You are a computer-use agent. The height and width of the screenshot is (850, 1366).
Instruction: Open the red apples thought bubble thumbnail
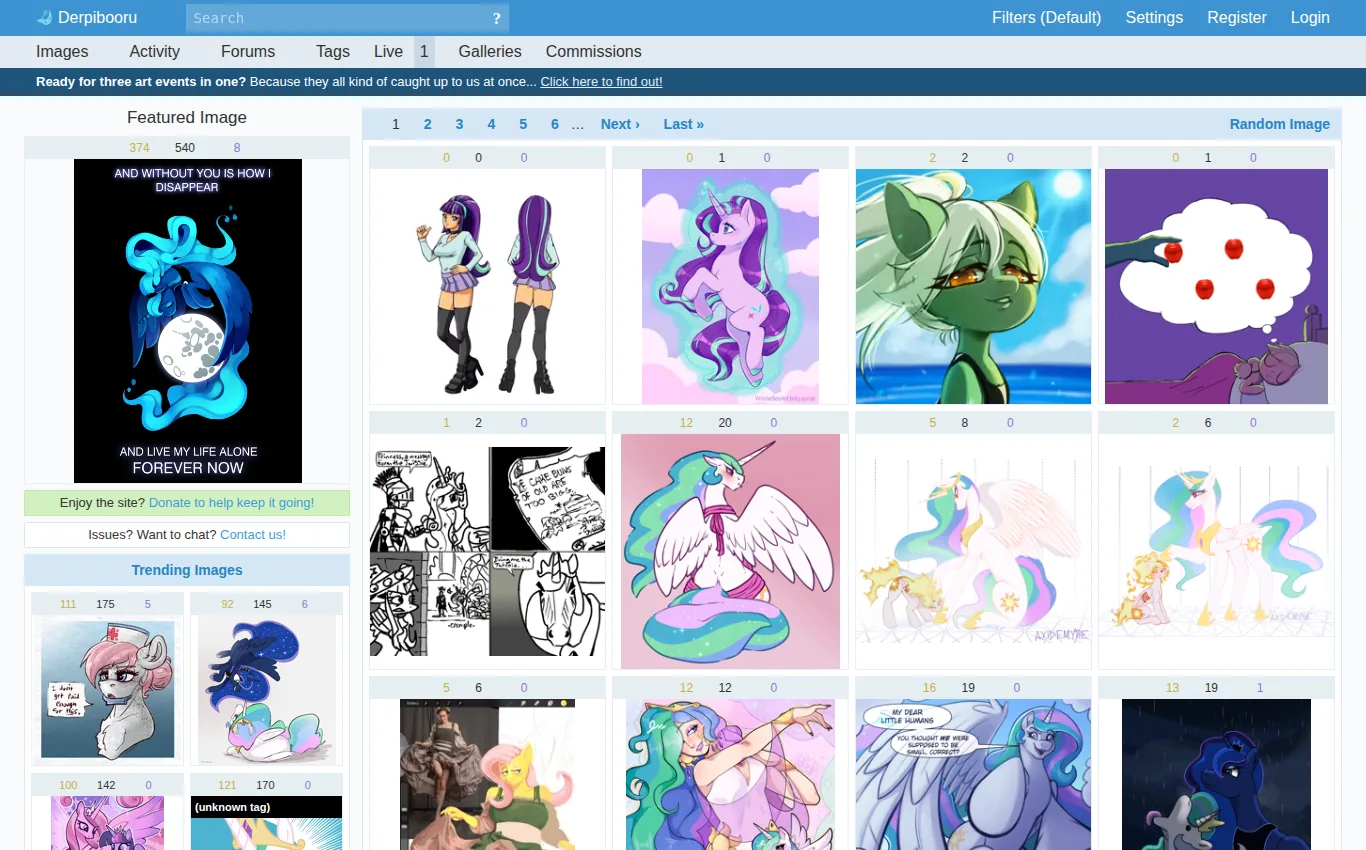point(1216,287)
